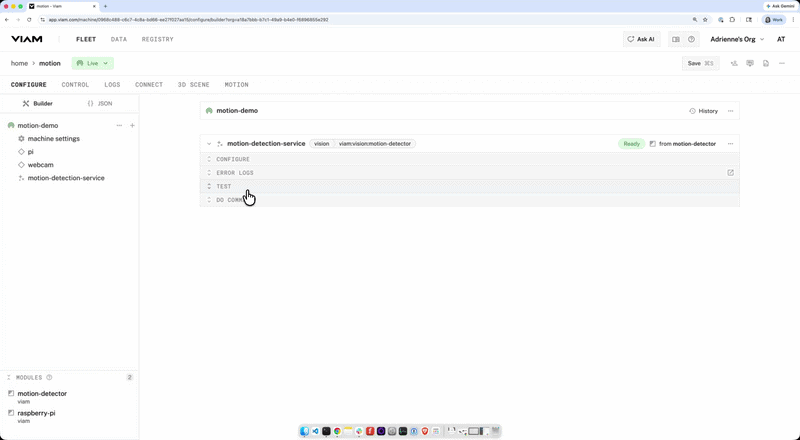
Task: Select JSON mode
Action: point(100,104)
